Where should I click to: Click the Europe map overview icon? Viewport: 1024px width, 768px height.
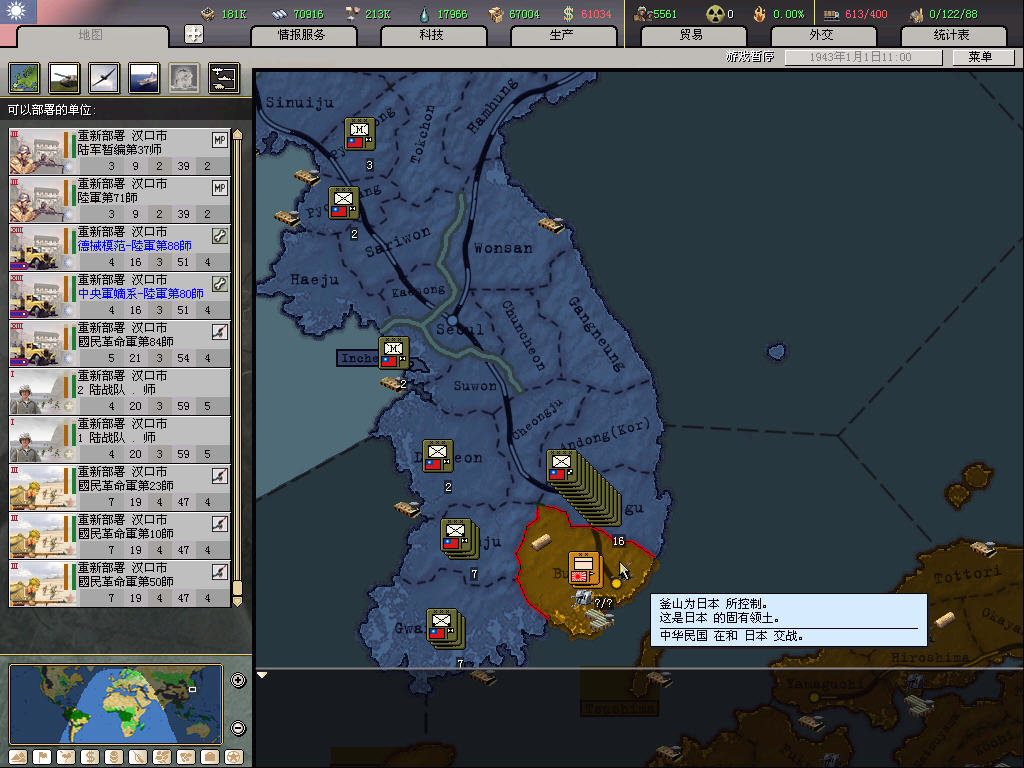(x=24, y=78)
